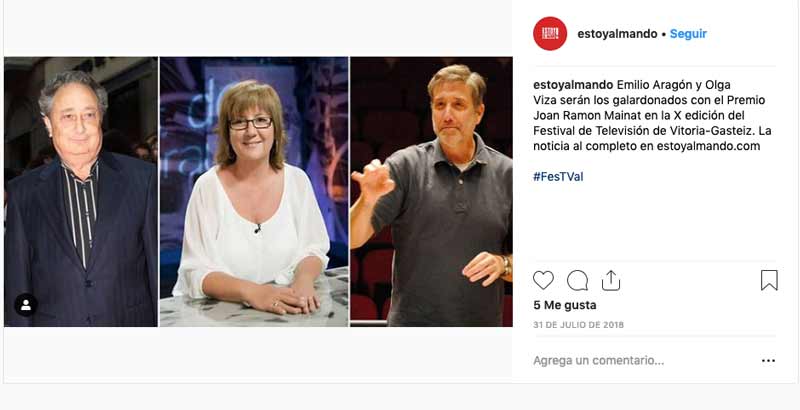
Task: Open the estoyalmando username in the caption
Action: coord(573,85)
